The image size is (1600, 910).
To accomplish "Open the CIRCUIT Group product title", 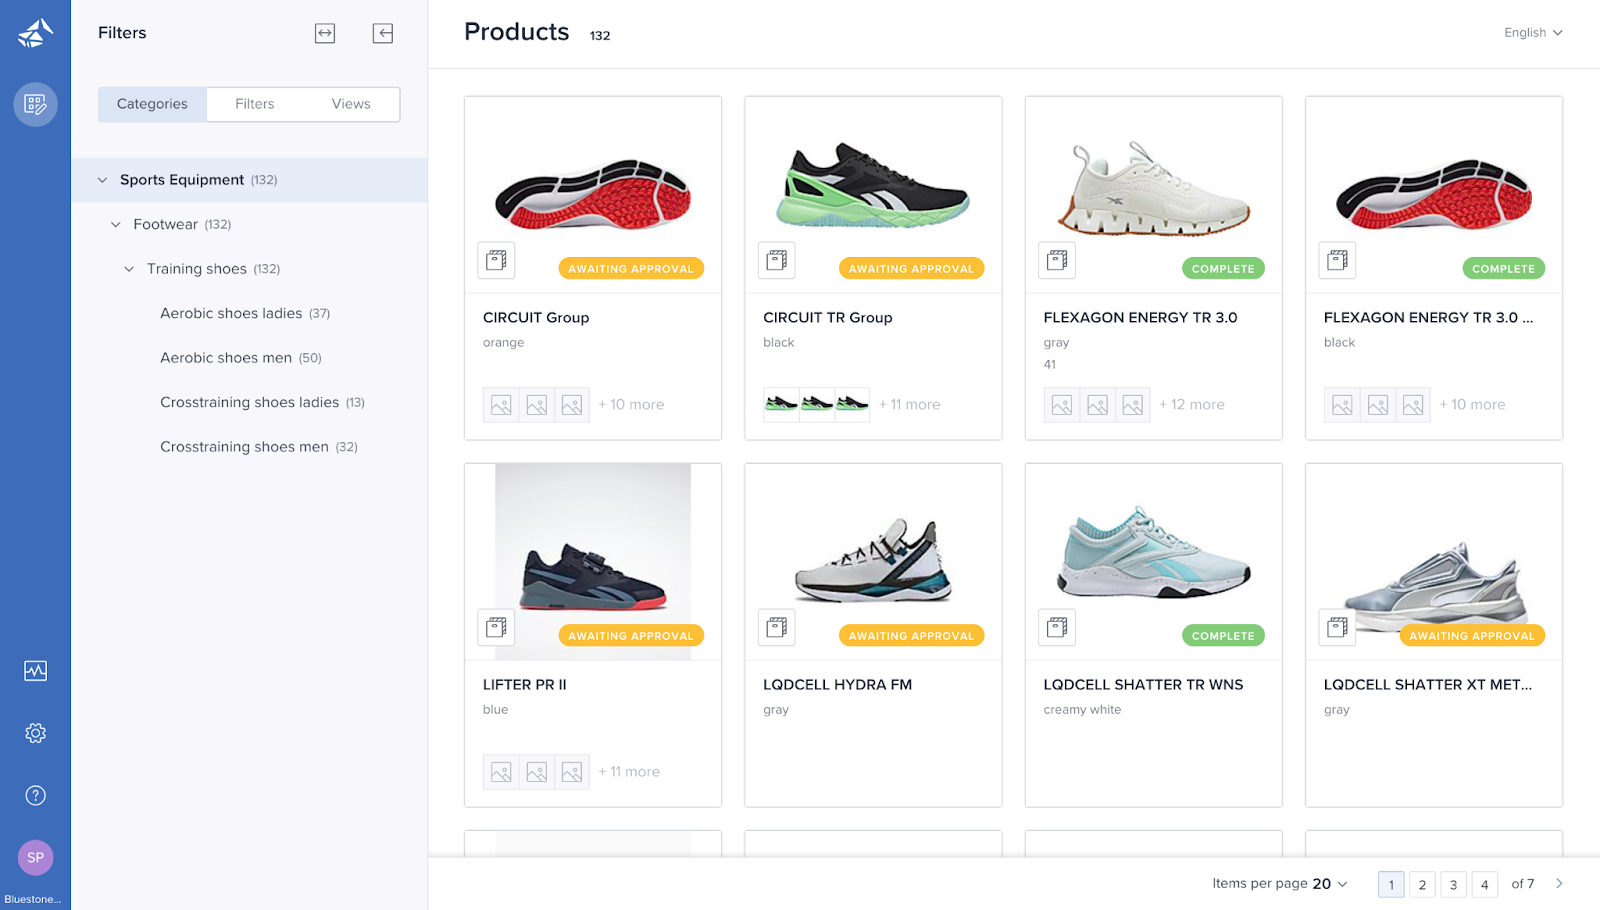I will pos(536,318).
